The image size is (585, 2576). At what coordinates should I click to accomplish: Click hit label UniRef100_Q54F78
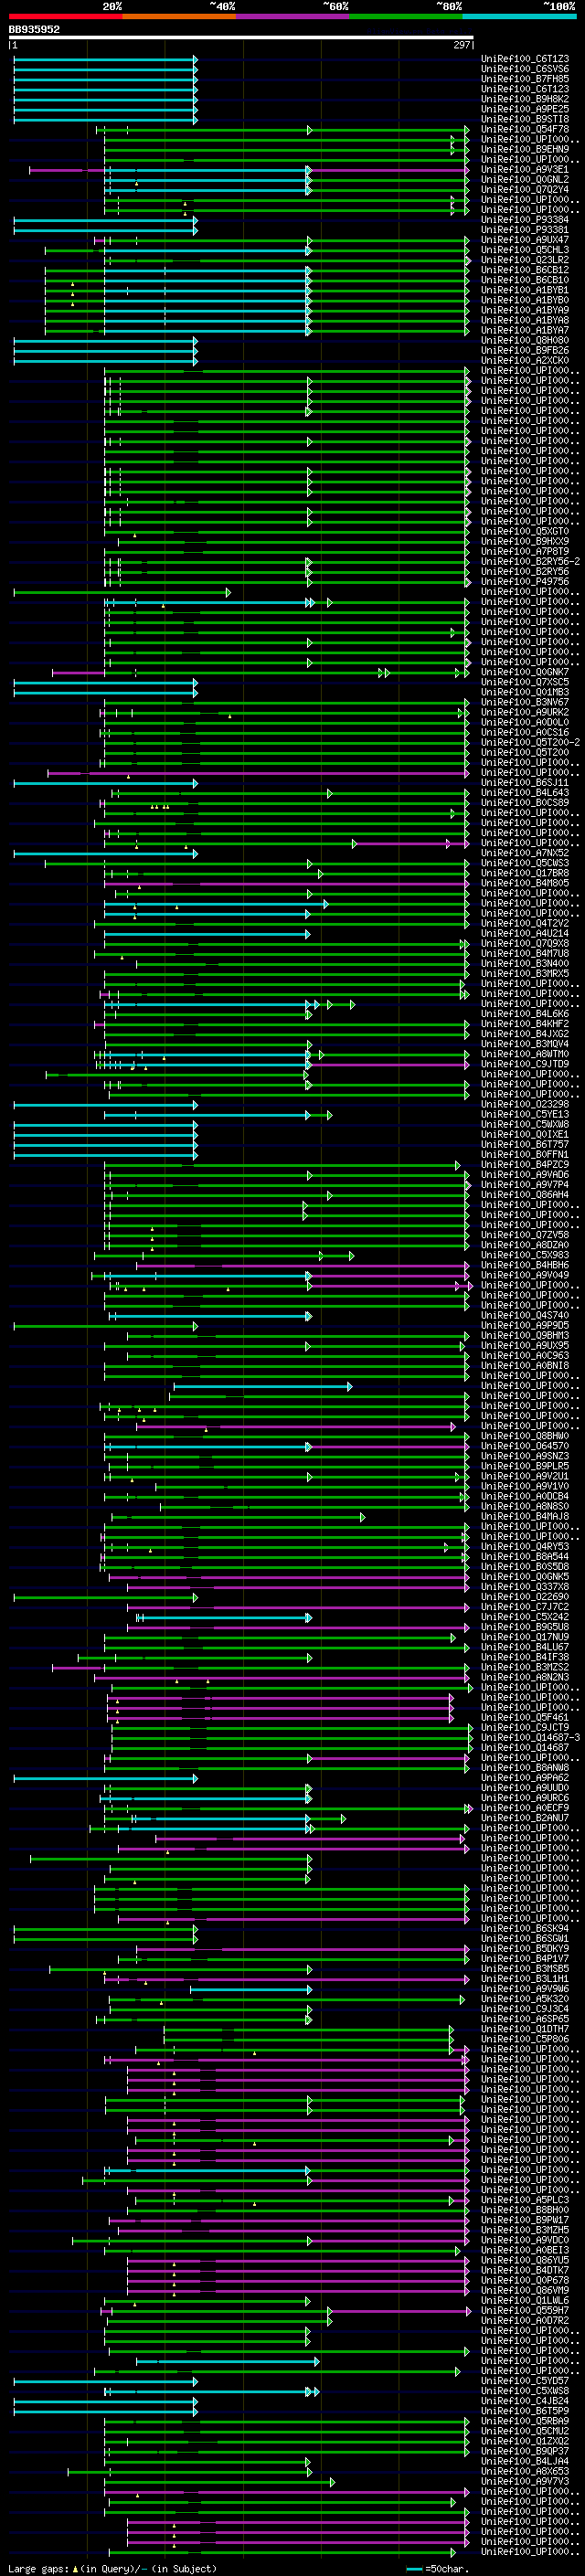point(525,129)
